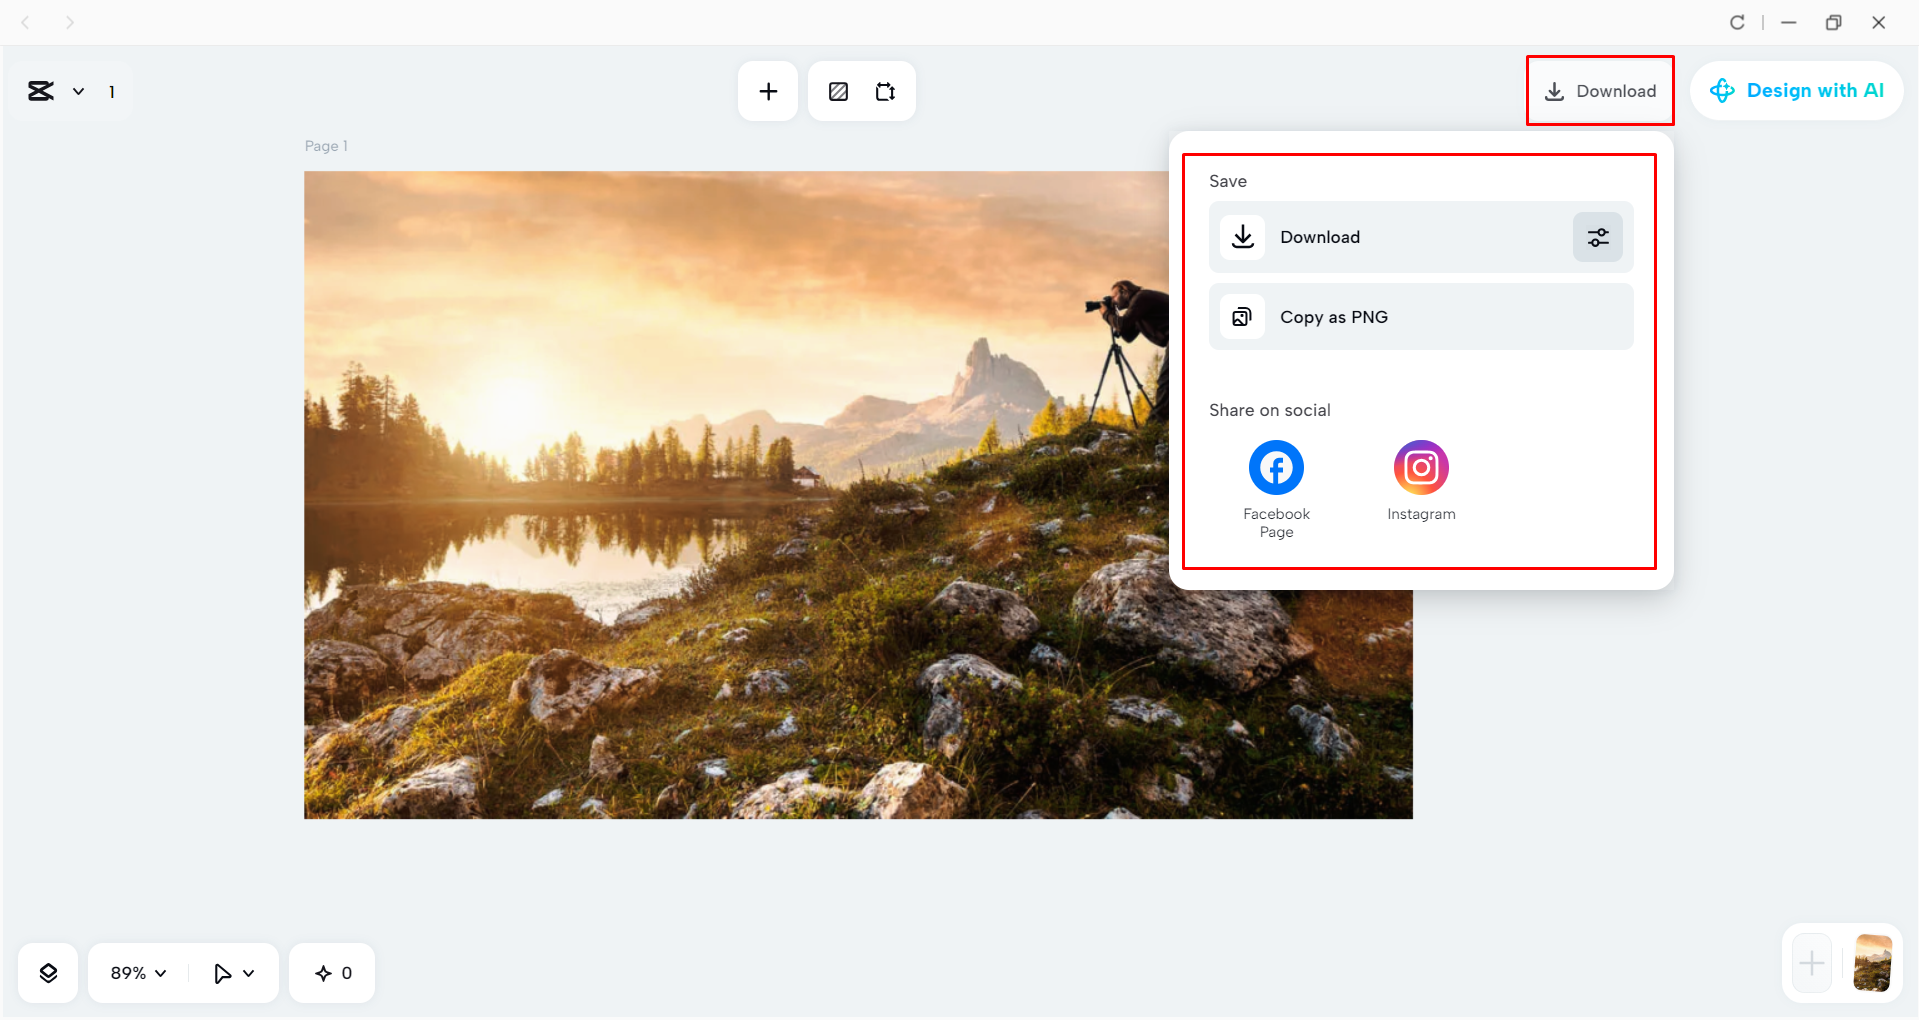Open download settings adjustments icon
The image size is (1919, 1020).
[x=1596, y=237]
